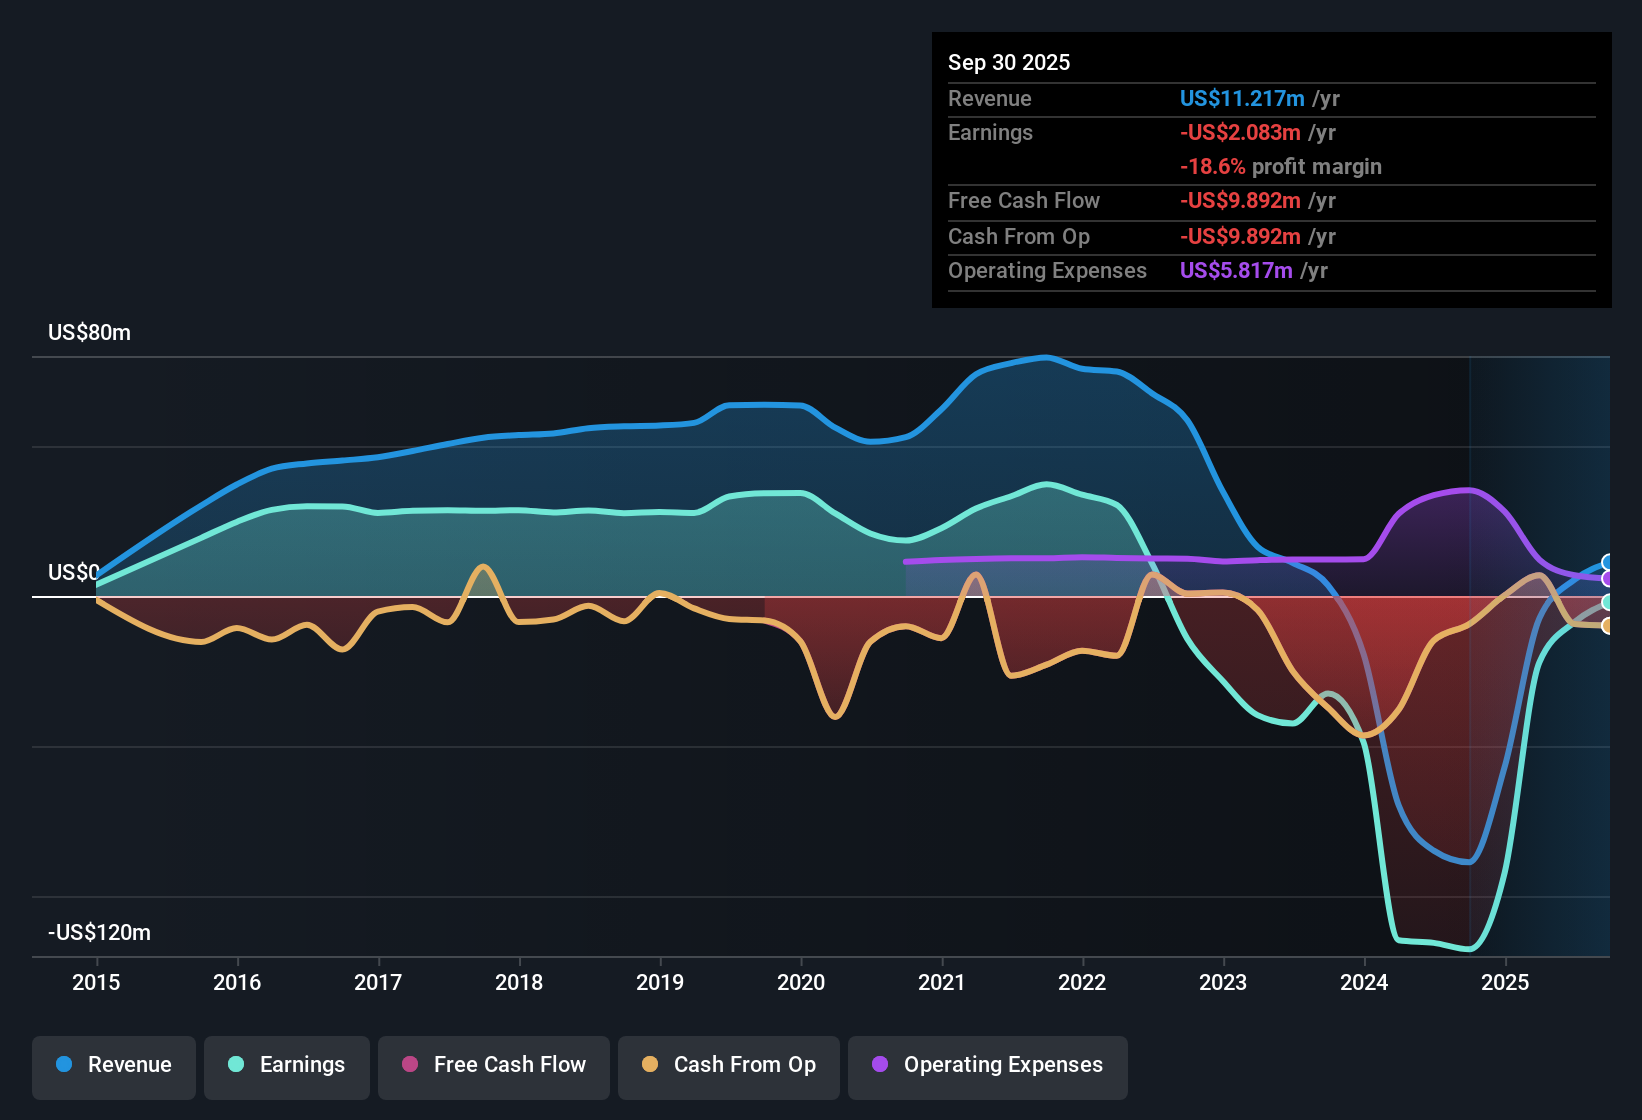This screenshot has width=1642, height=1120.
Task: Toggle visibility of the Earnings series
Action: [287, 1065]
